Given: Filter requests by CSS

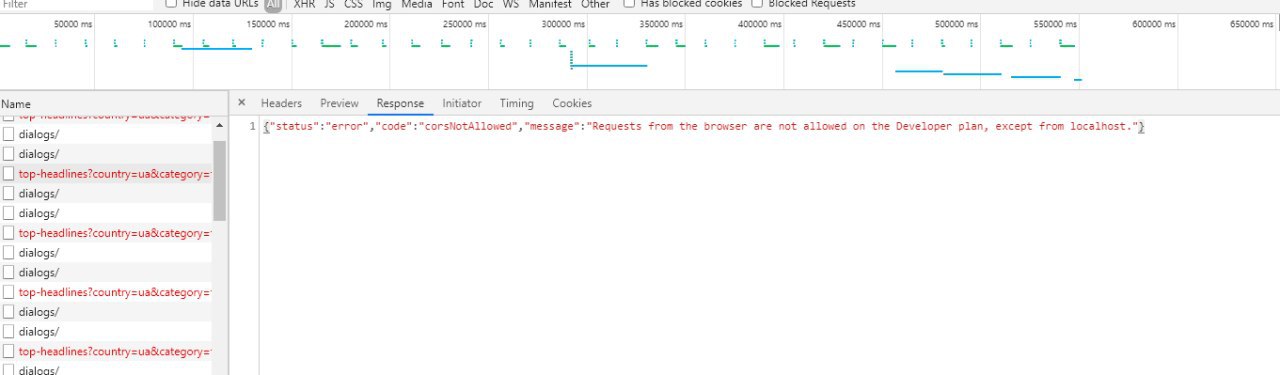Looking at the screenshot, I should [x=353, y=4].
